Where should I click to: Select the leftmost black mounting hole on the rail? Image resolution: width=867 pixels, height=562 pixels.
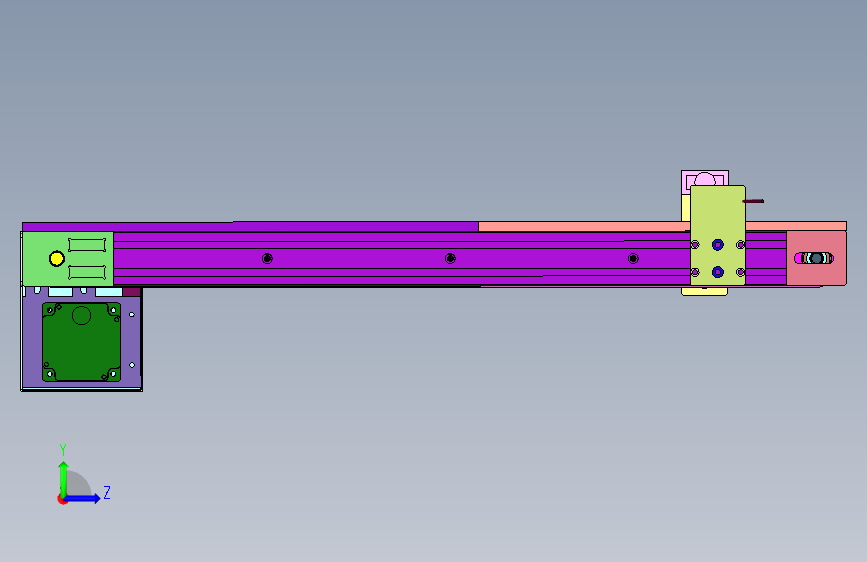tap(267, 258)
